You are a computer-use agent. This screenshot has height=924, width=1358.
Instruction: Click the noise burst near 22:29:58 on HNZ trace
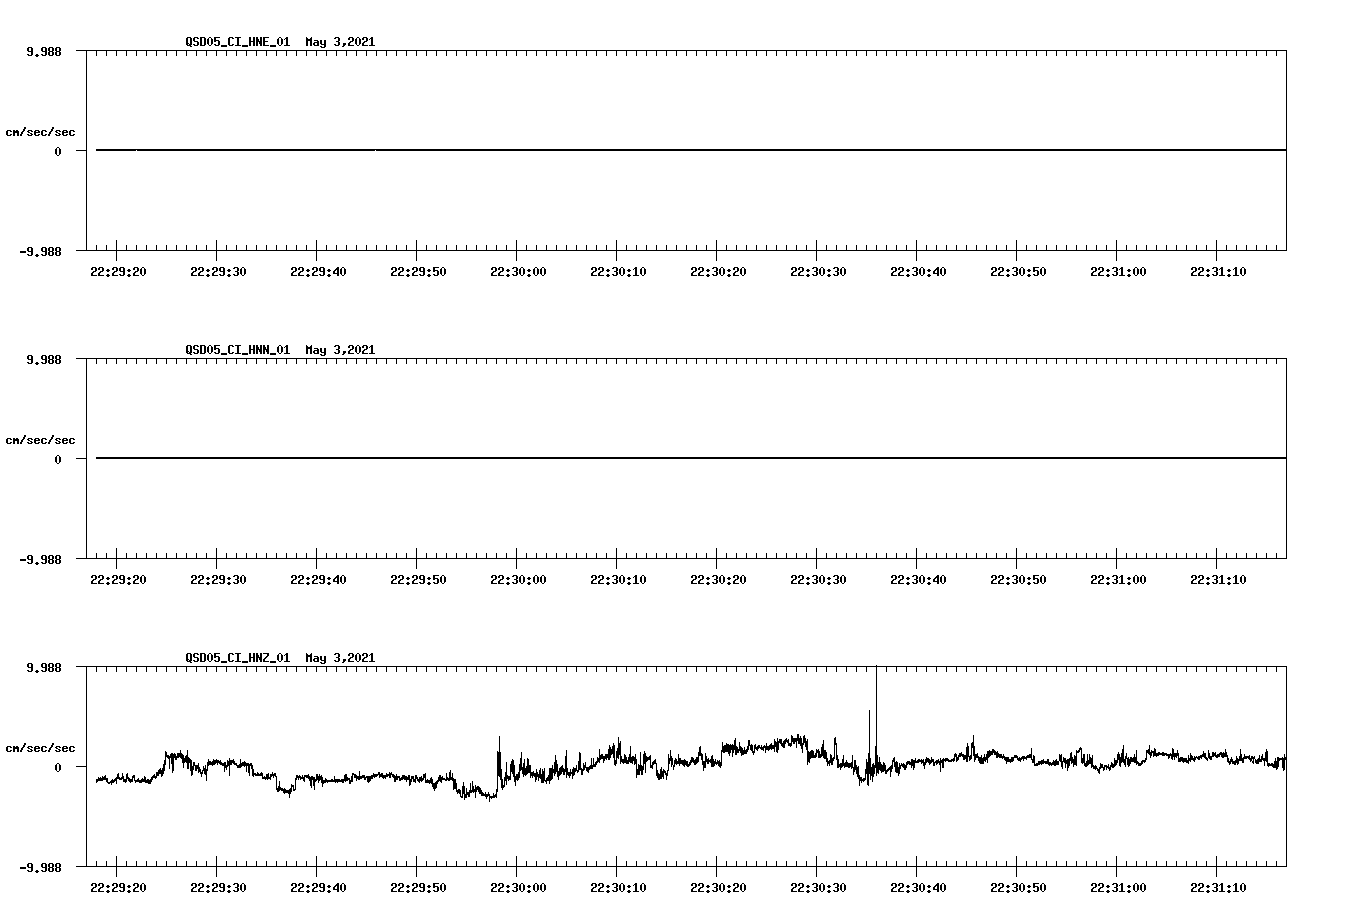(x=498, y=745)
